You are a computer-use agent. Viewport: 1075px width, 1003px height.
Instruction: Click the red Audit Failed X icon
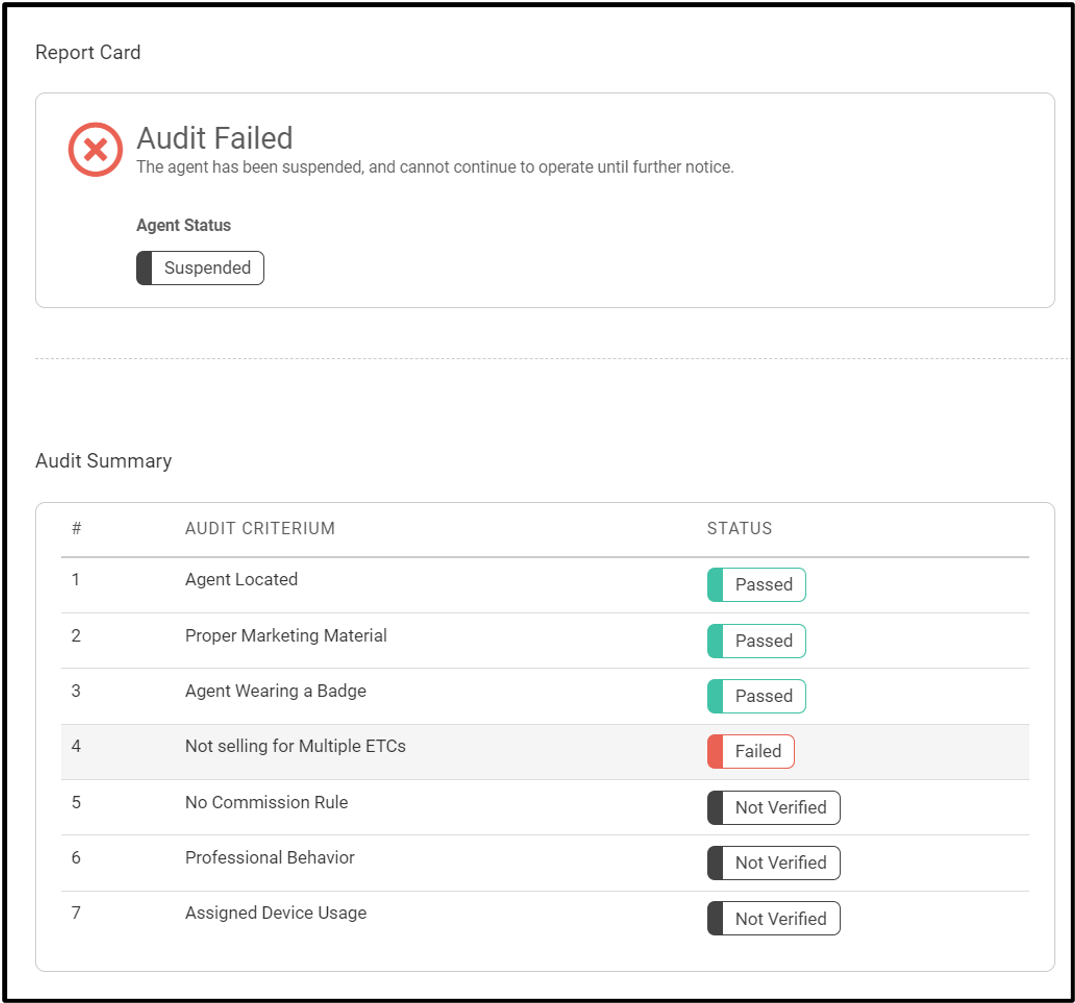(x=95, y=149)
